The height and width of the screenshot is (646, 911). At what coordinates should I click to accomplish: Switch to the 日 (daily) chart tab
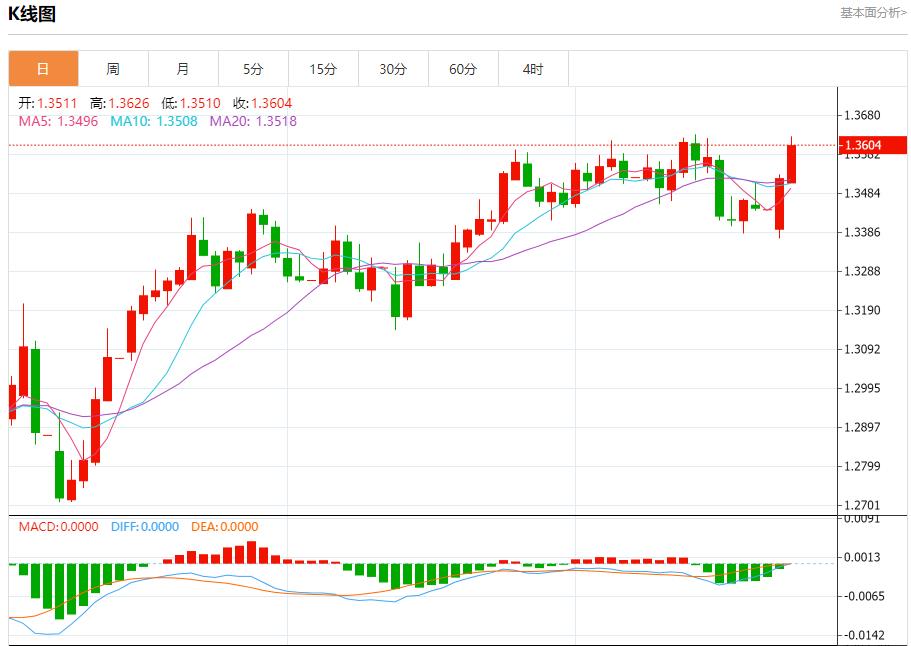tap(43, 69)
